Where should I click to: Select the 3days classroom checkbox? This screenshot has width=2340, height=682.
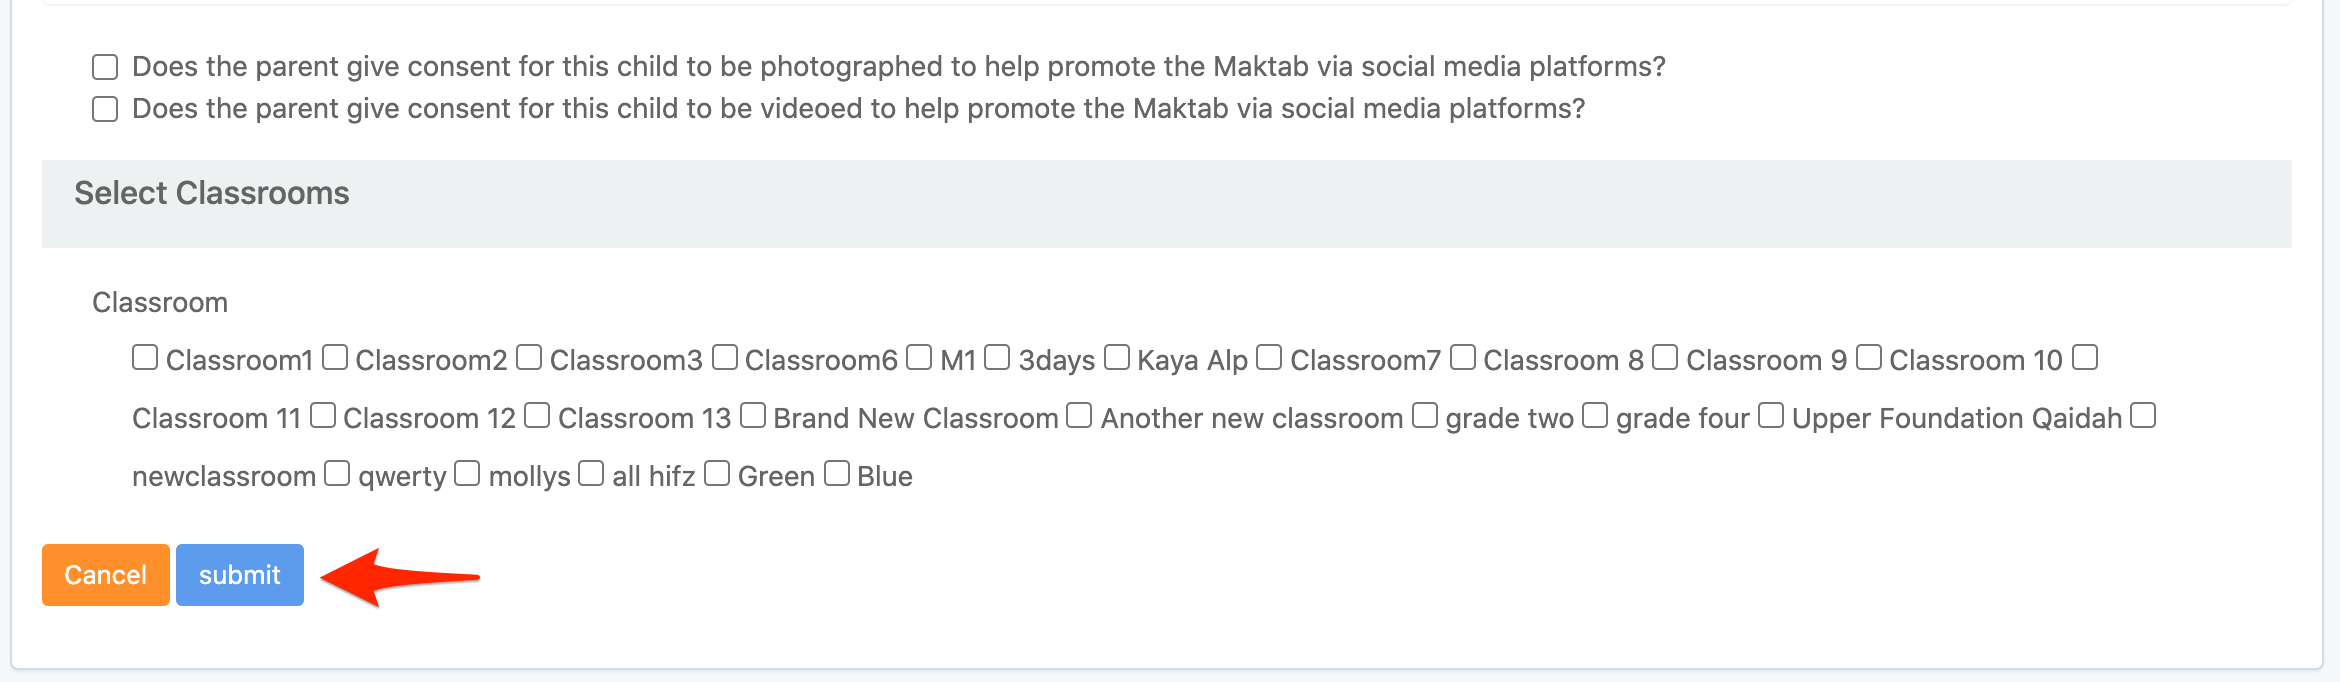(997, 358)
